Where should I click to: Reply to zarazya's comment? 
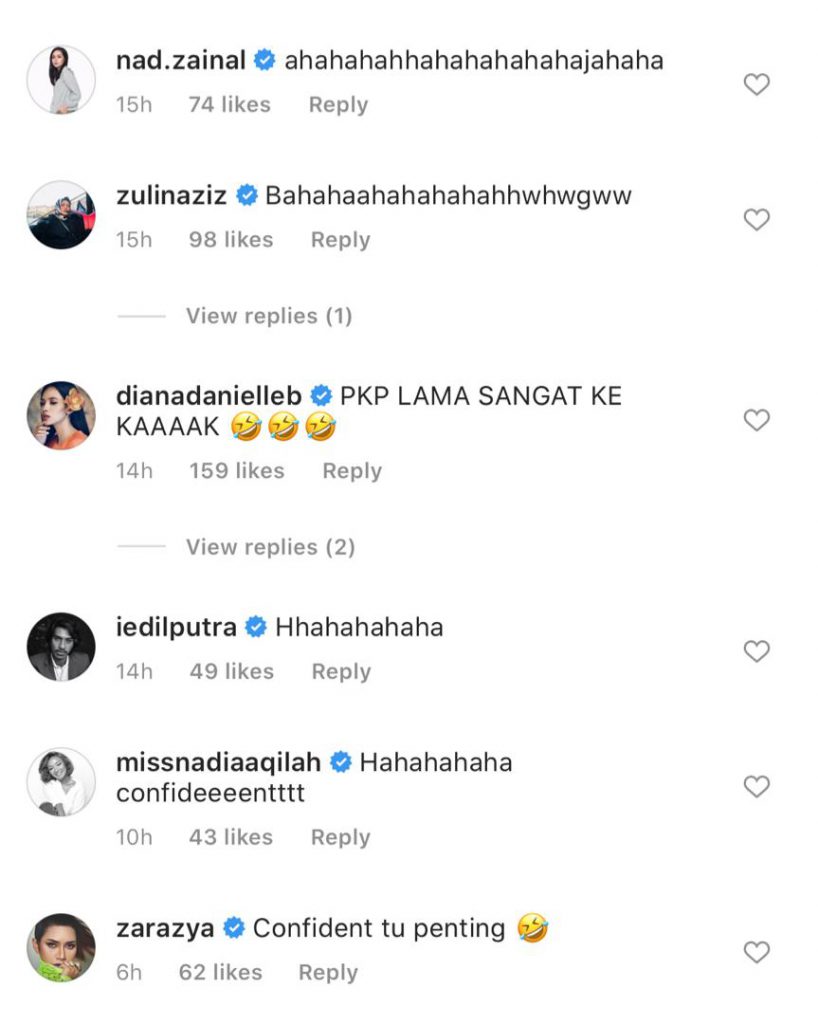(328, 972)
